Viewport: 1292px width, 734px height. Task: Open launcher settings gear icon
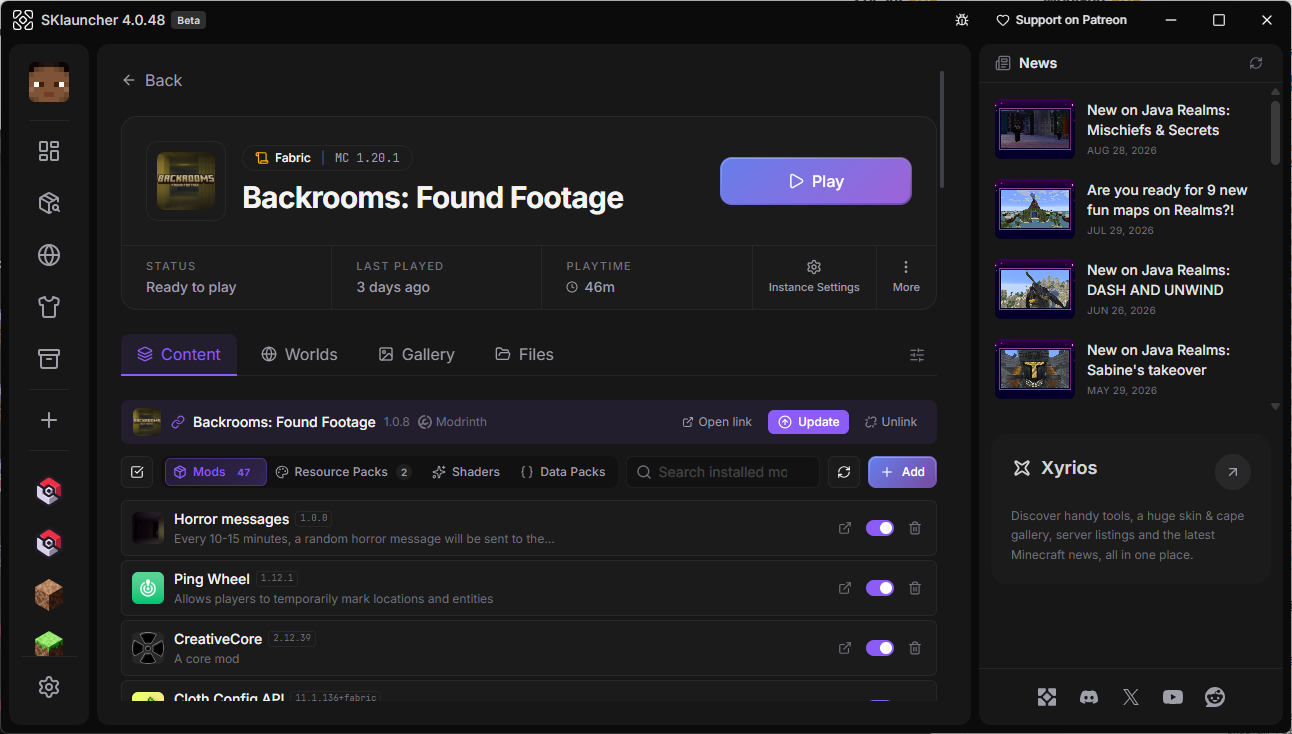[49, 687]
